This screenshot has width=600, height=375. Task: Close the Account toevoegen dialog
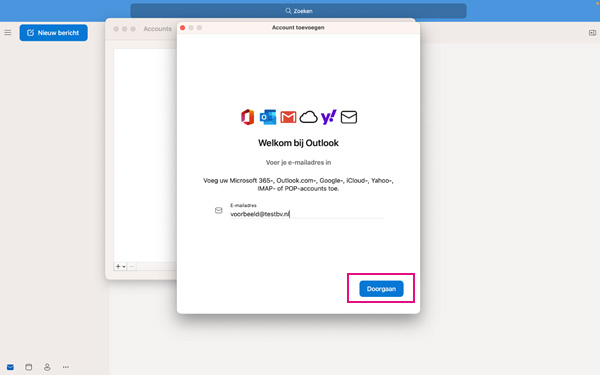183,28
